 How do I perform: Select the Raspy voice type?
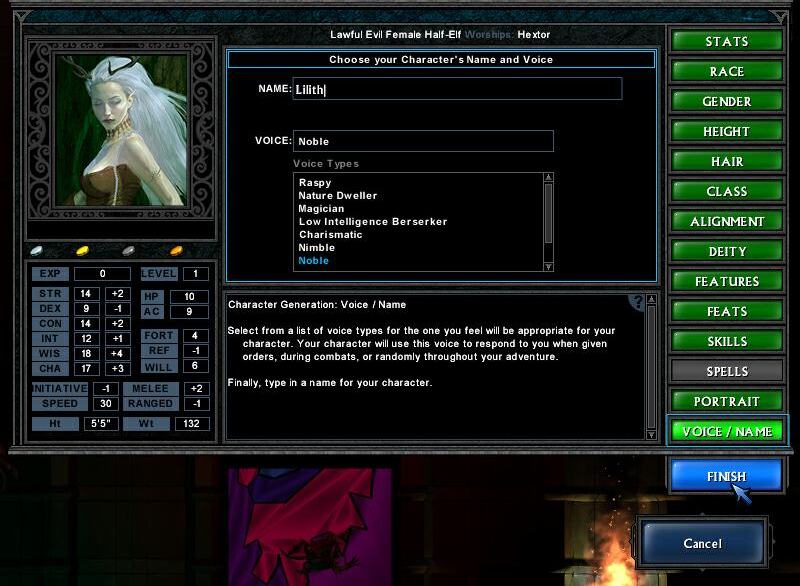pos(315,183)
